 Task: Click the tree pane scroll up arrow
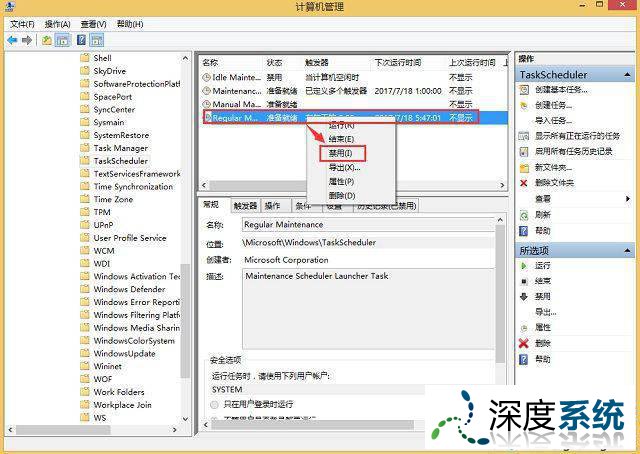[x=185, y=58]
